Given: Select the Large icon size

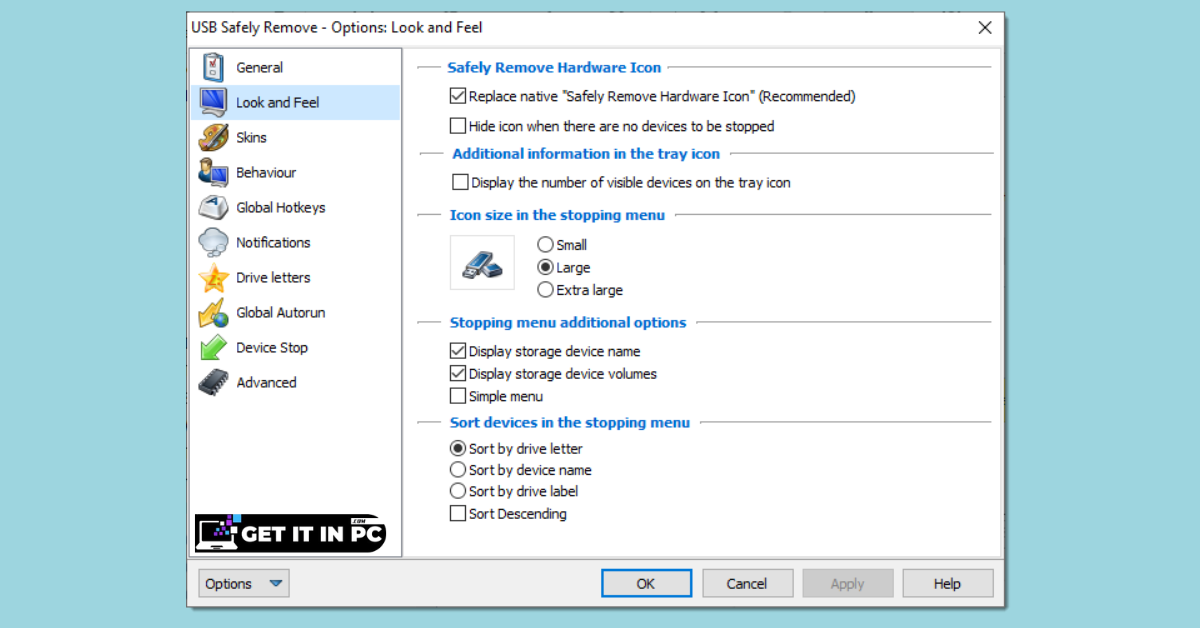Looking at the screenshot, I should pos(545,267).
